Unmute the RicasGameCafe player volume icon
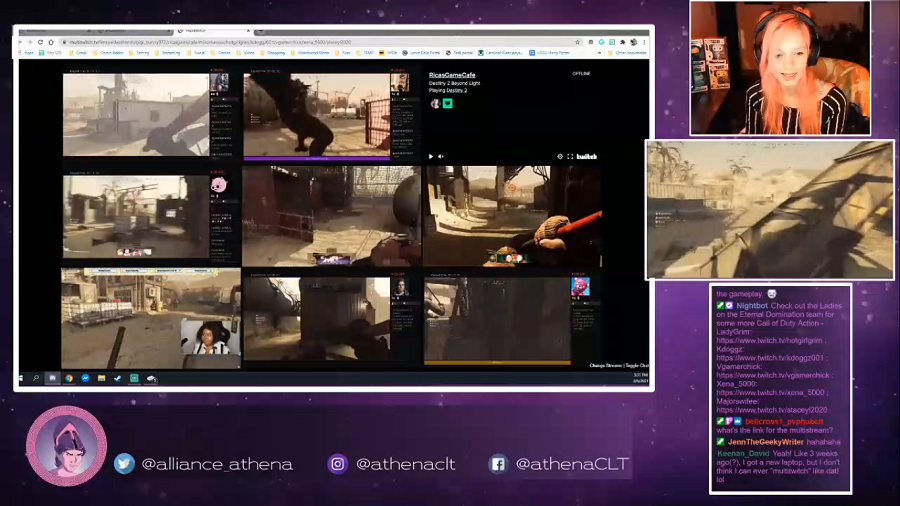 (x=441, y=156)
